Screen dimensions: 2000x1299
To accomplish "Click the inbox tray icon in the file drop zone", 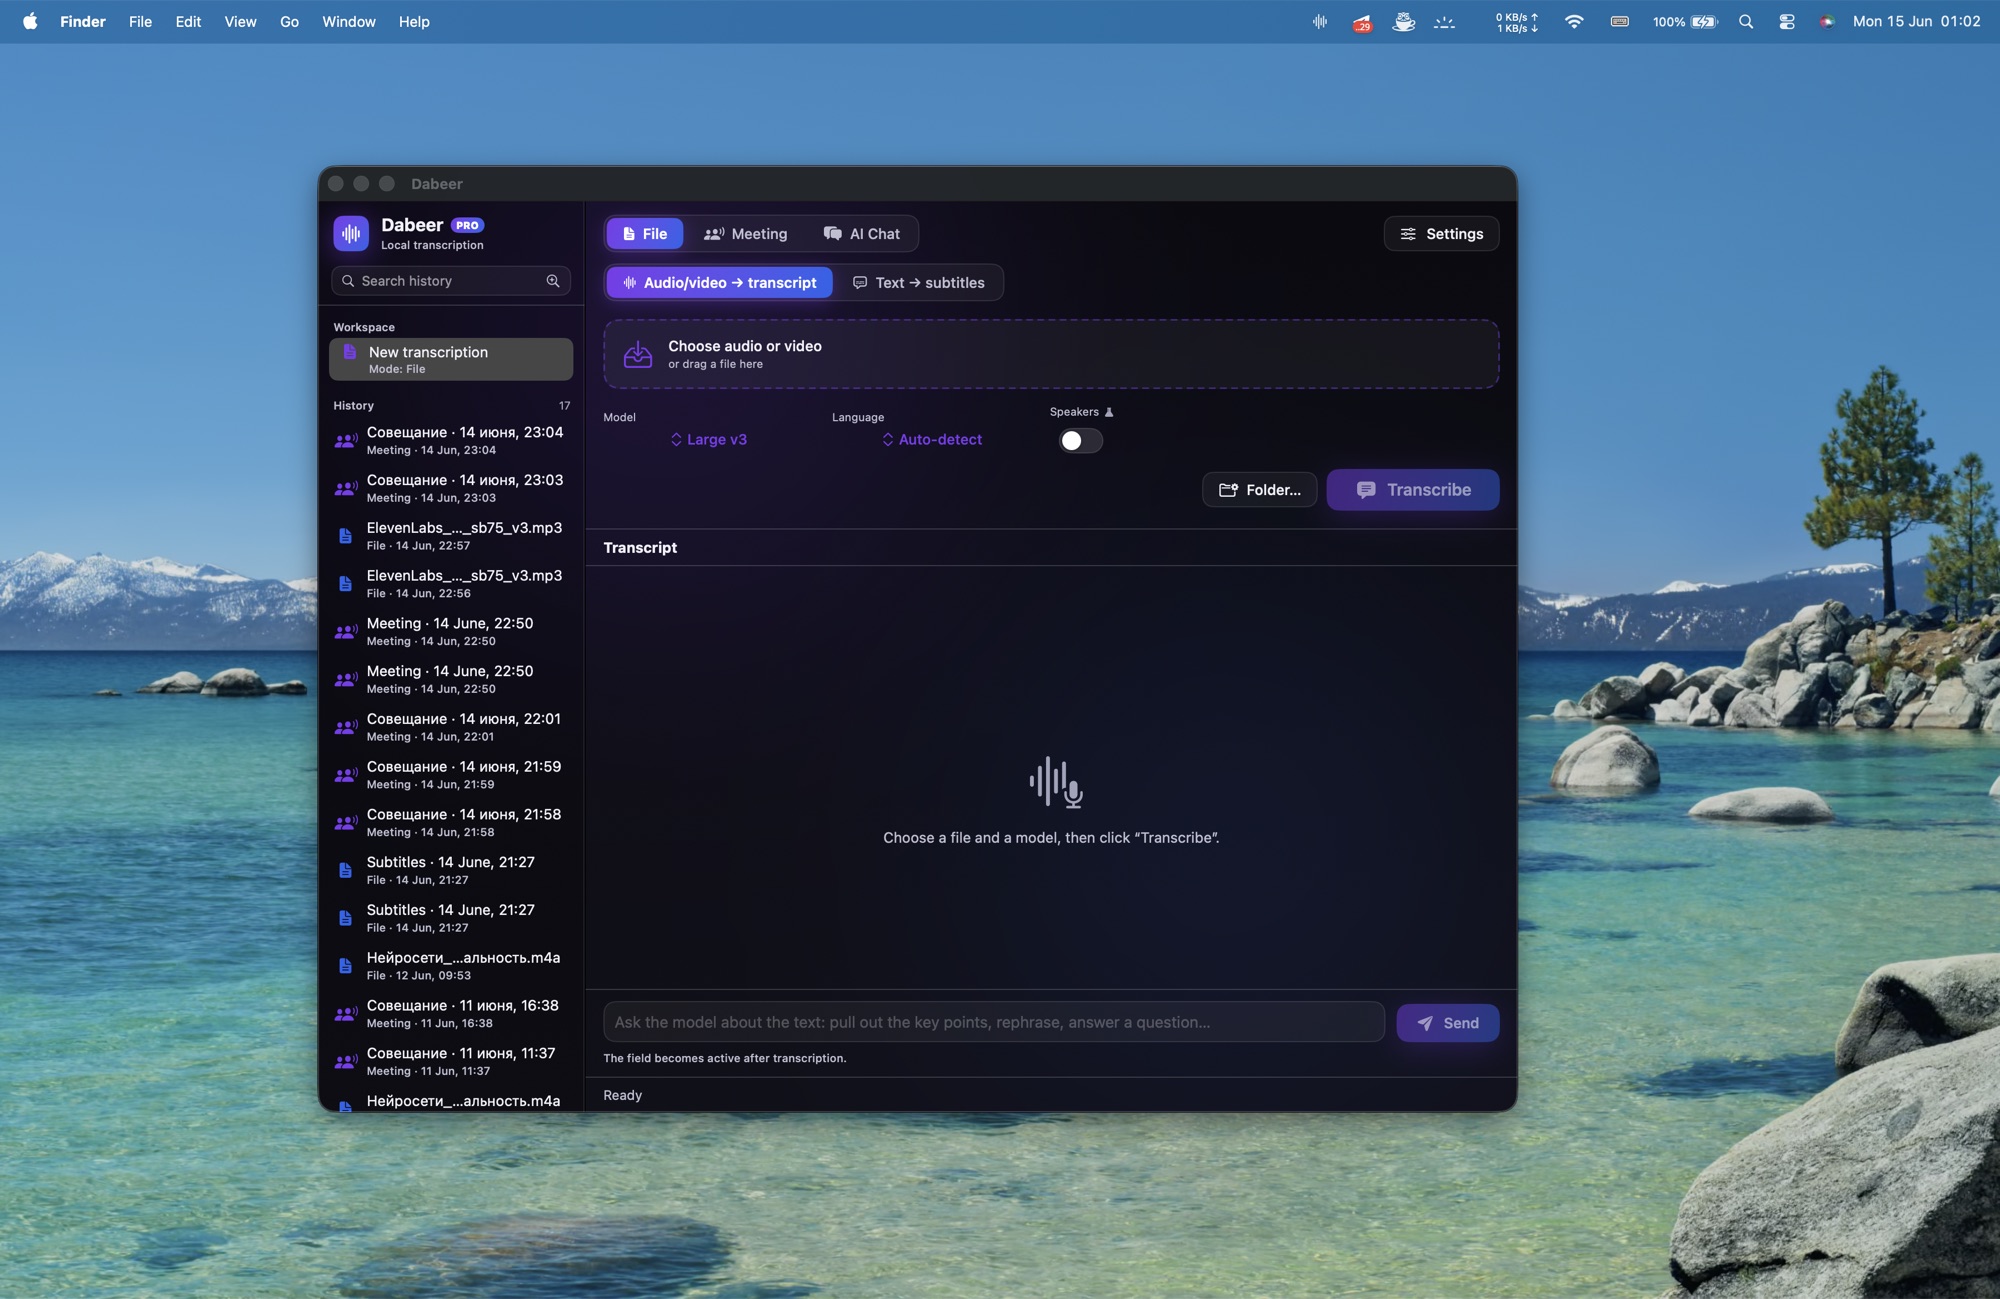I will coord(638,354).
